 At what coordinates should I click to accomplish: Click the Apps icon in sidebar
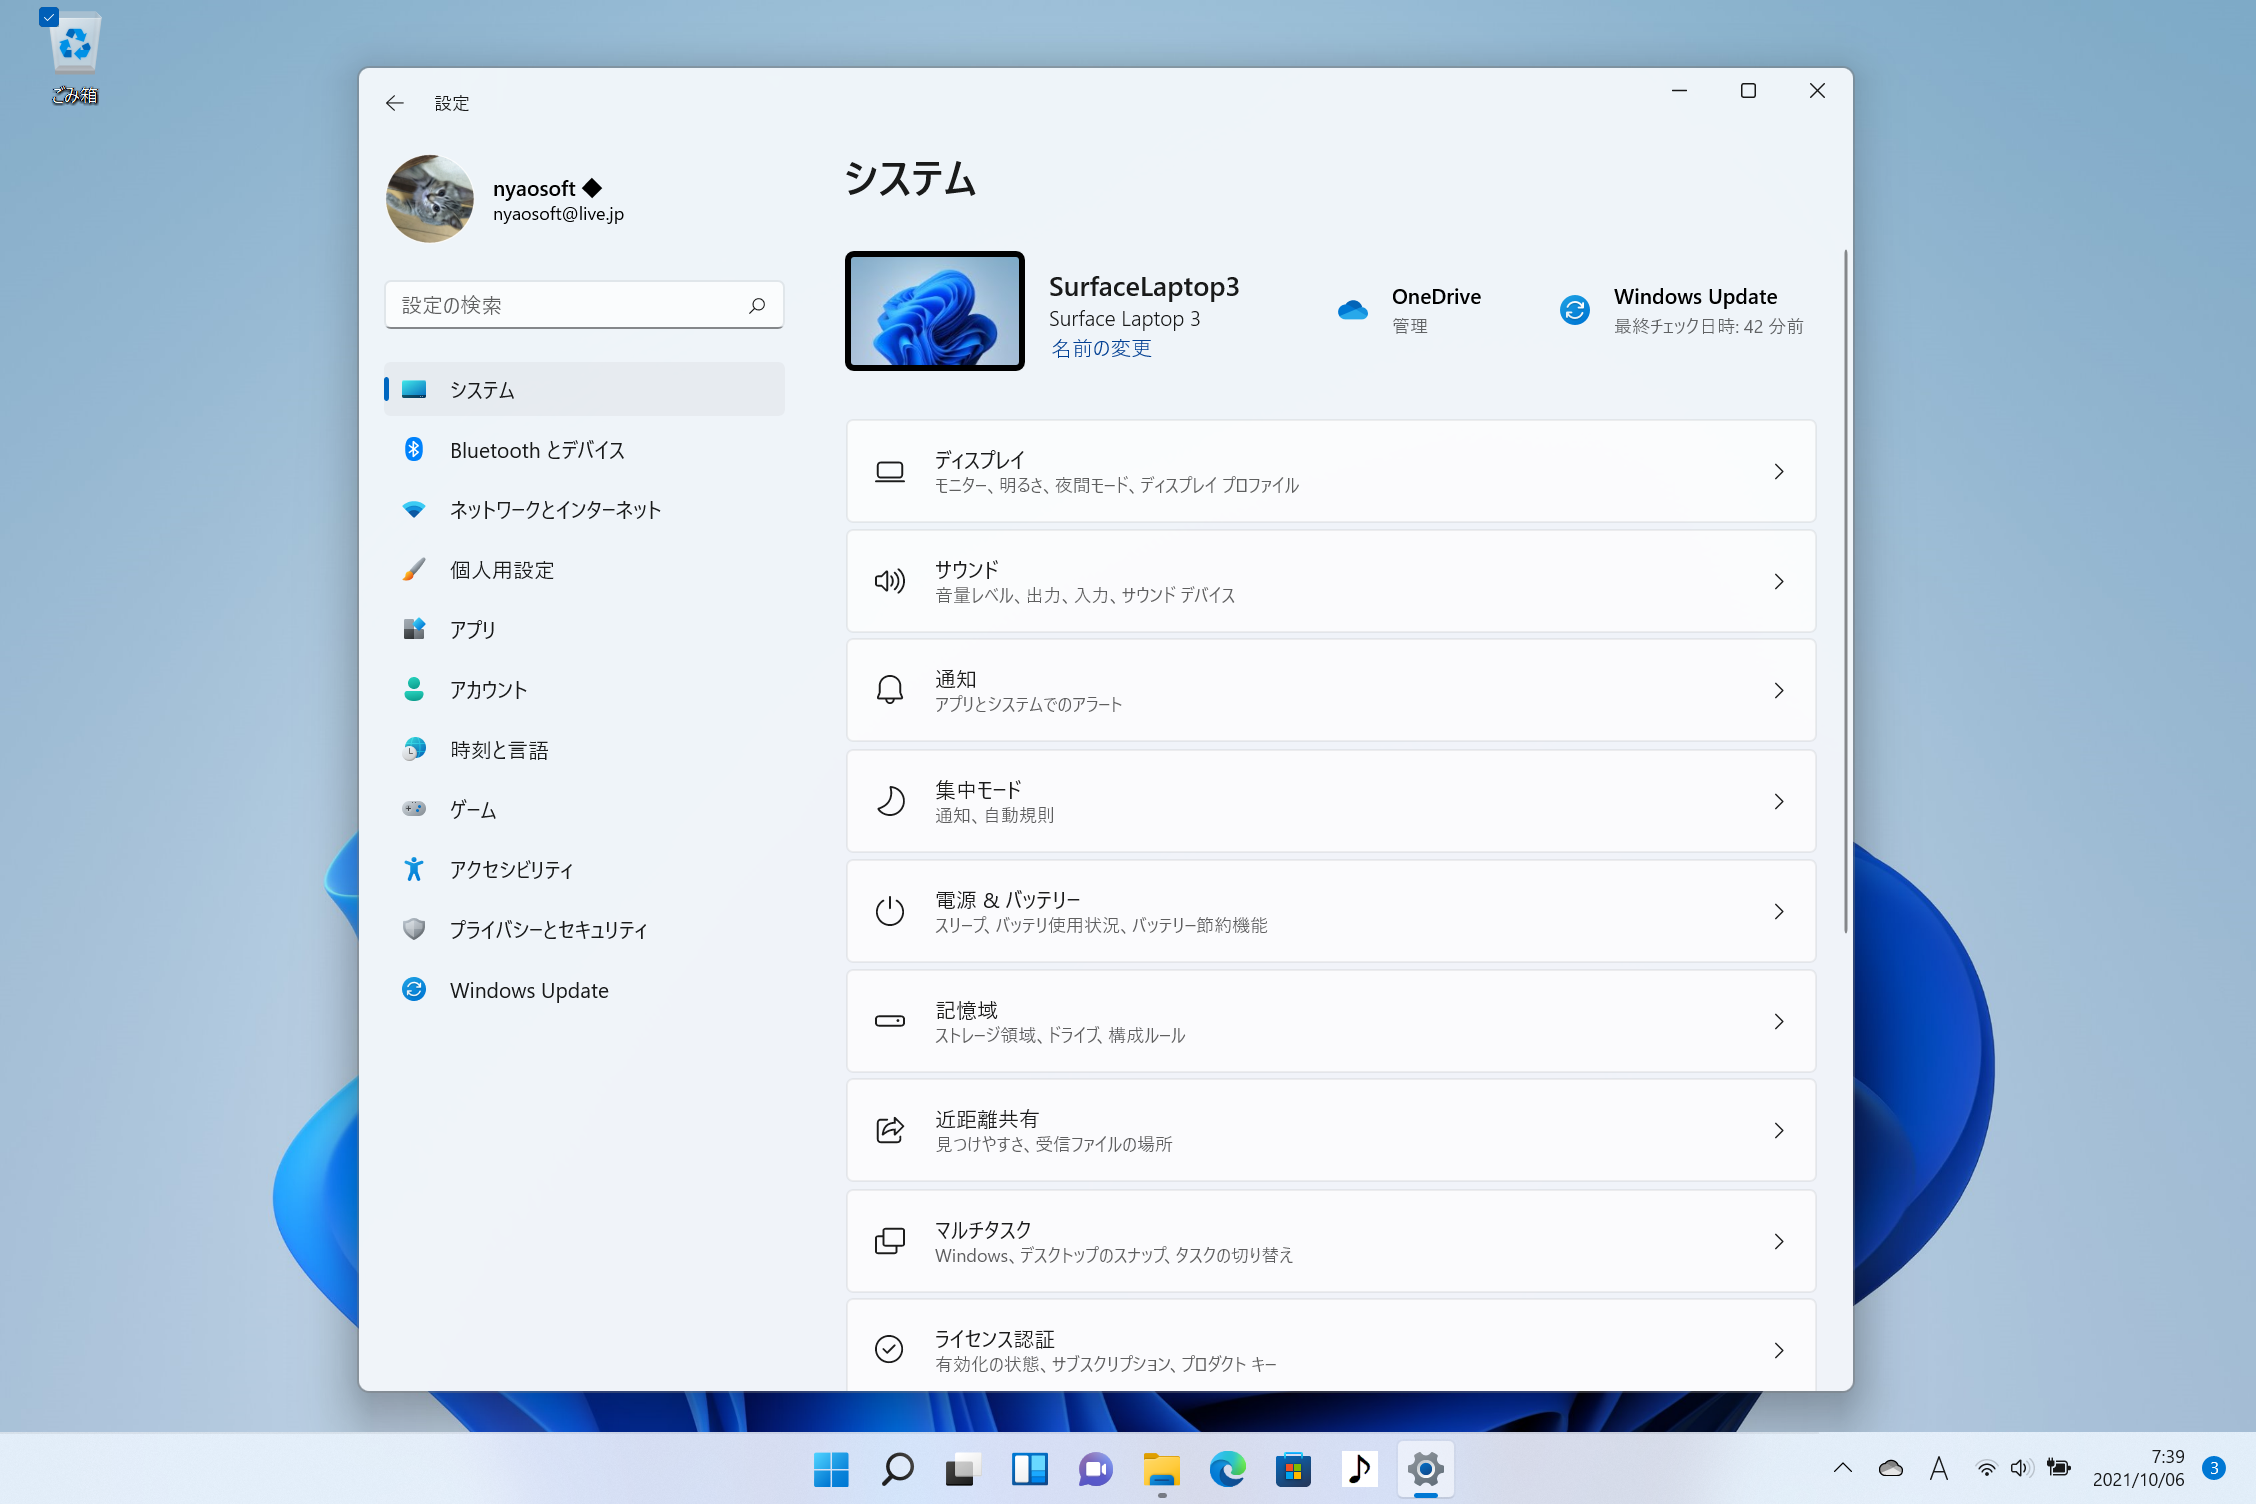[x=414, y=629]
